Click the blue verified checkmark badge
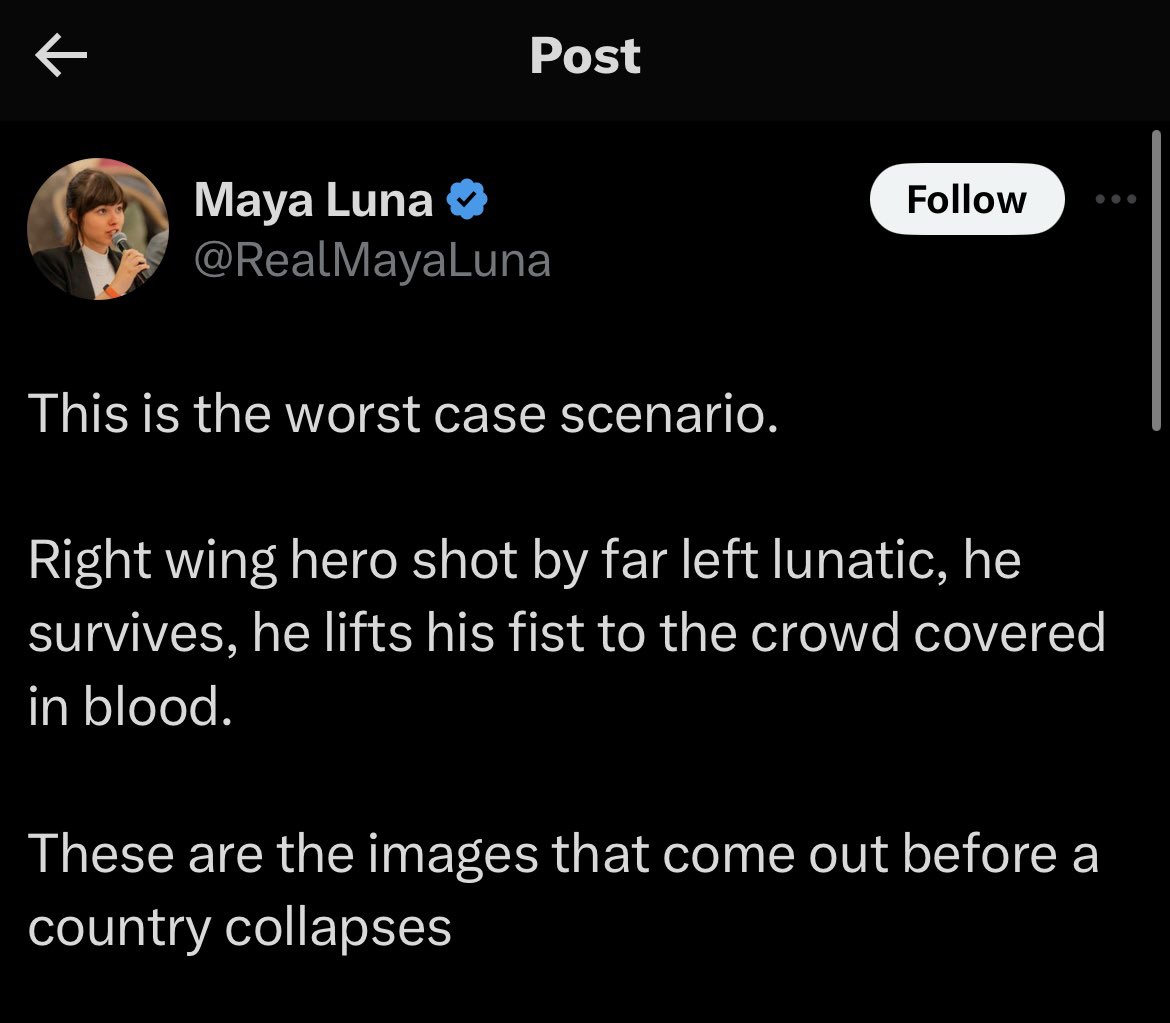The width and height of the screenshot is (1170, 1023). tap(467, 199)
